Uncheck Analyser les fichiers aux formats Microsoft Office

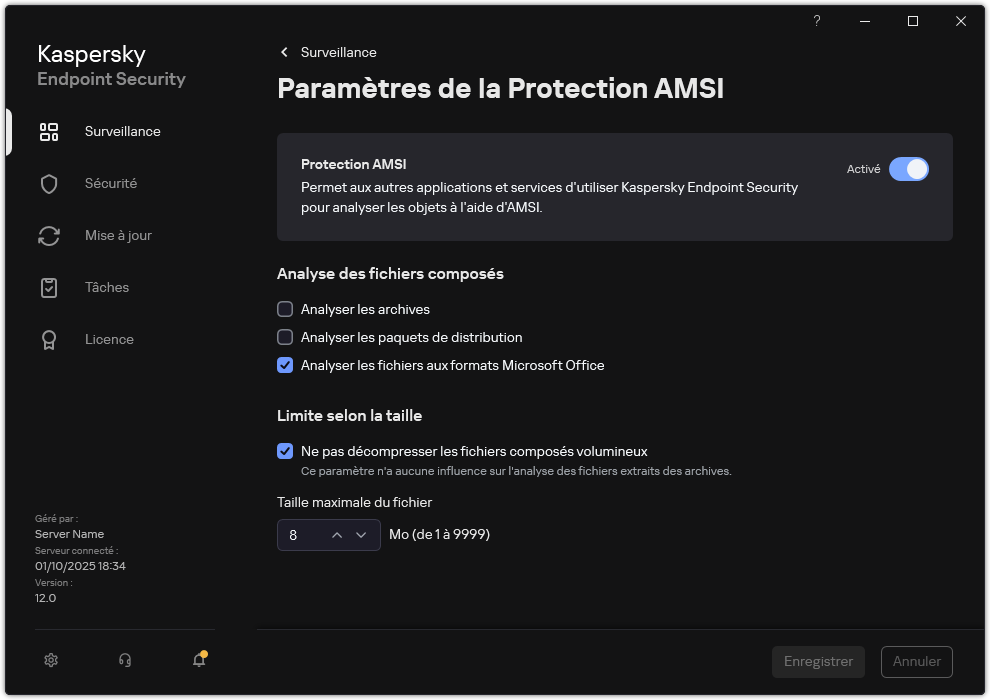point(285,365)
